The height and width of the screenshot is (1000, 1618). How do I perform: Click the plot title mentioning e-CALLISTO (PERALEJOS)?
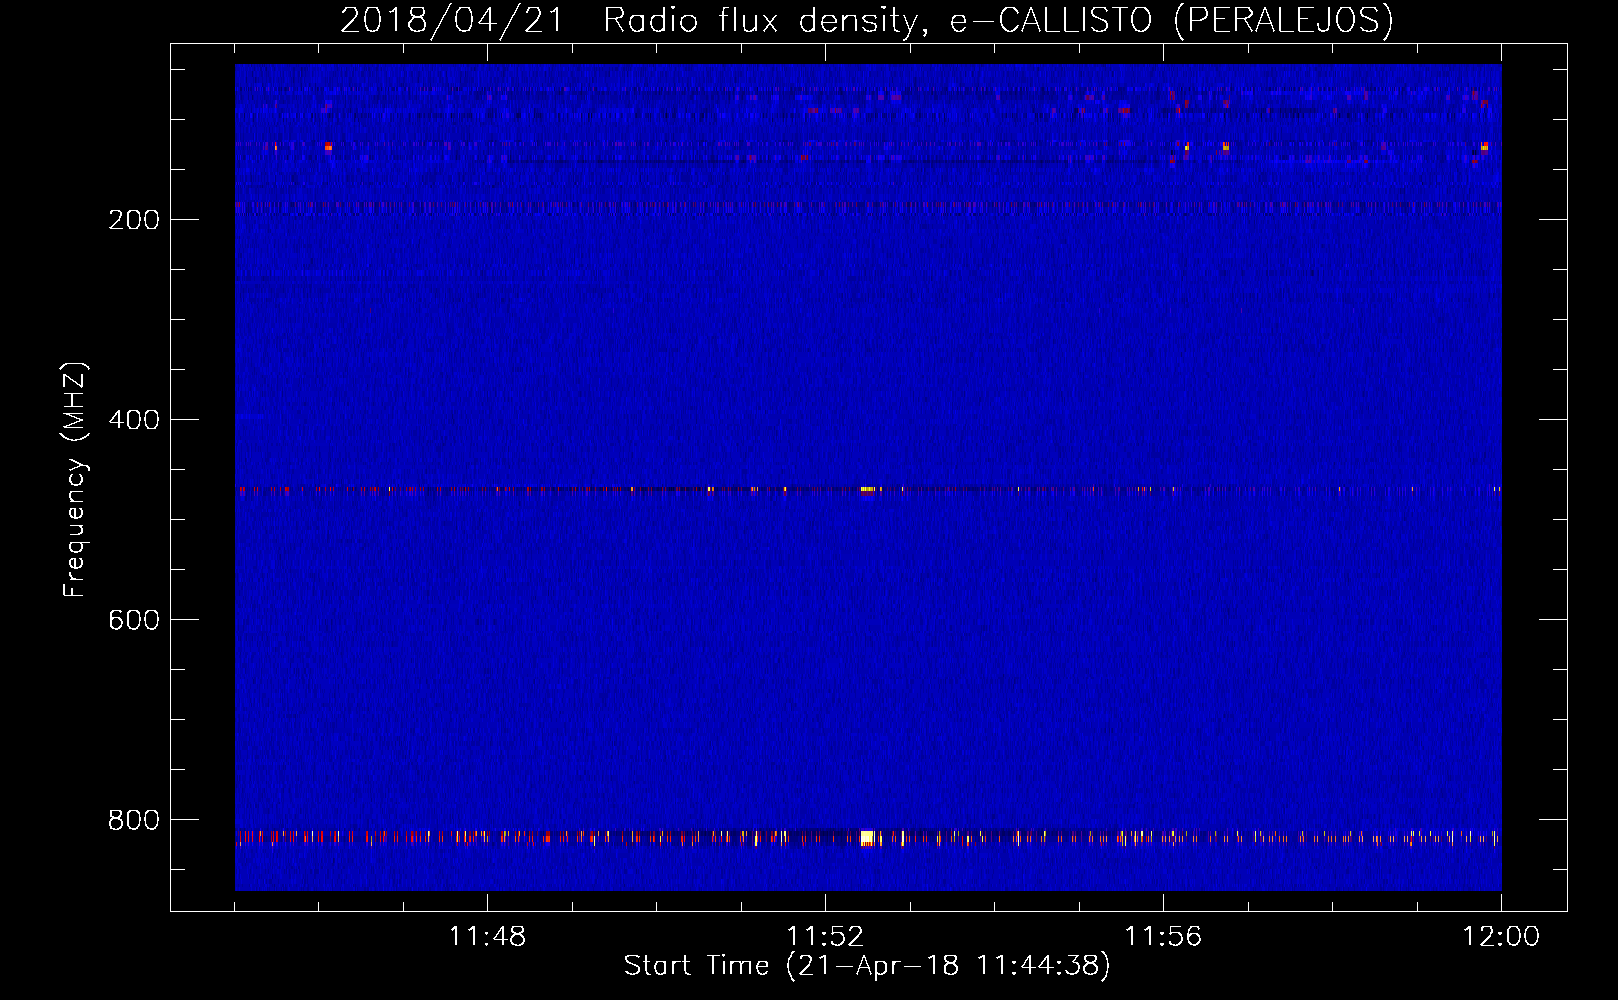[x=867, y=20]
